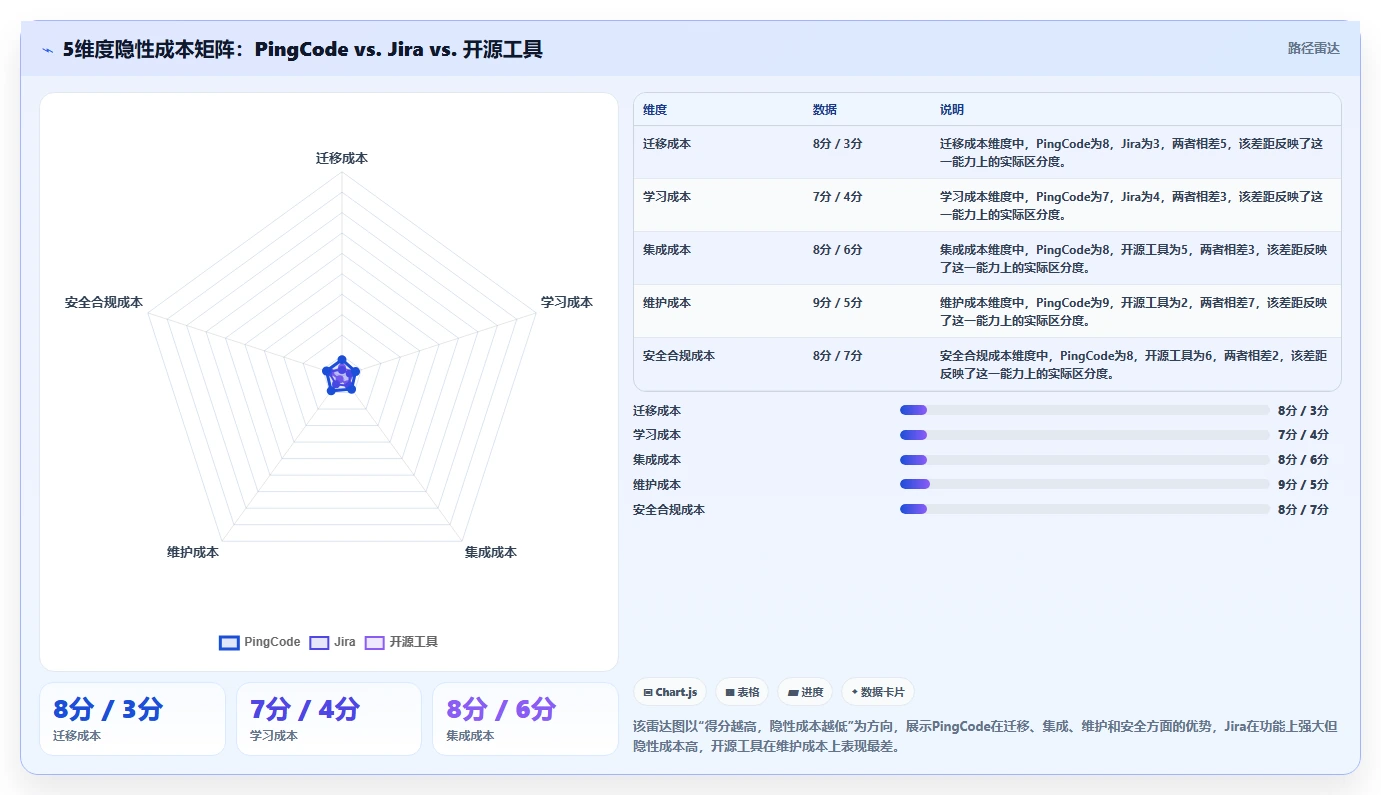Open the 8分 / 6分 集成成本 stat card
Image resolution: width=1381 pixels, height=795 pixels.
[526, 719]
